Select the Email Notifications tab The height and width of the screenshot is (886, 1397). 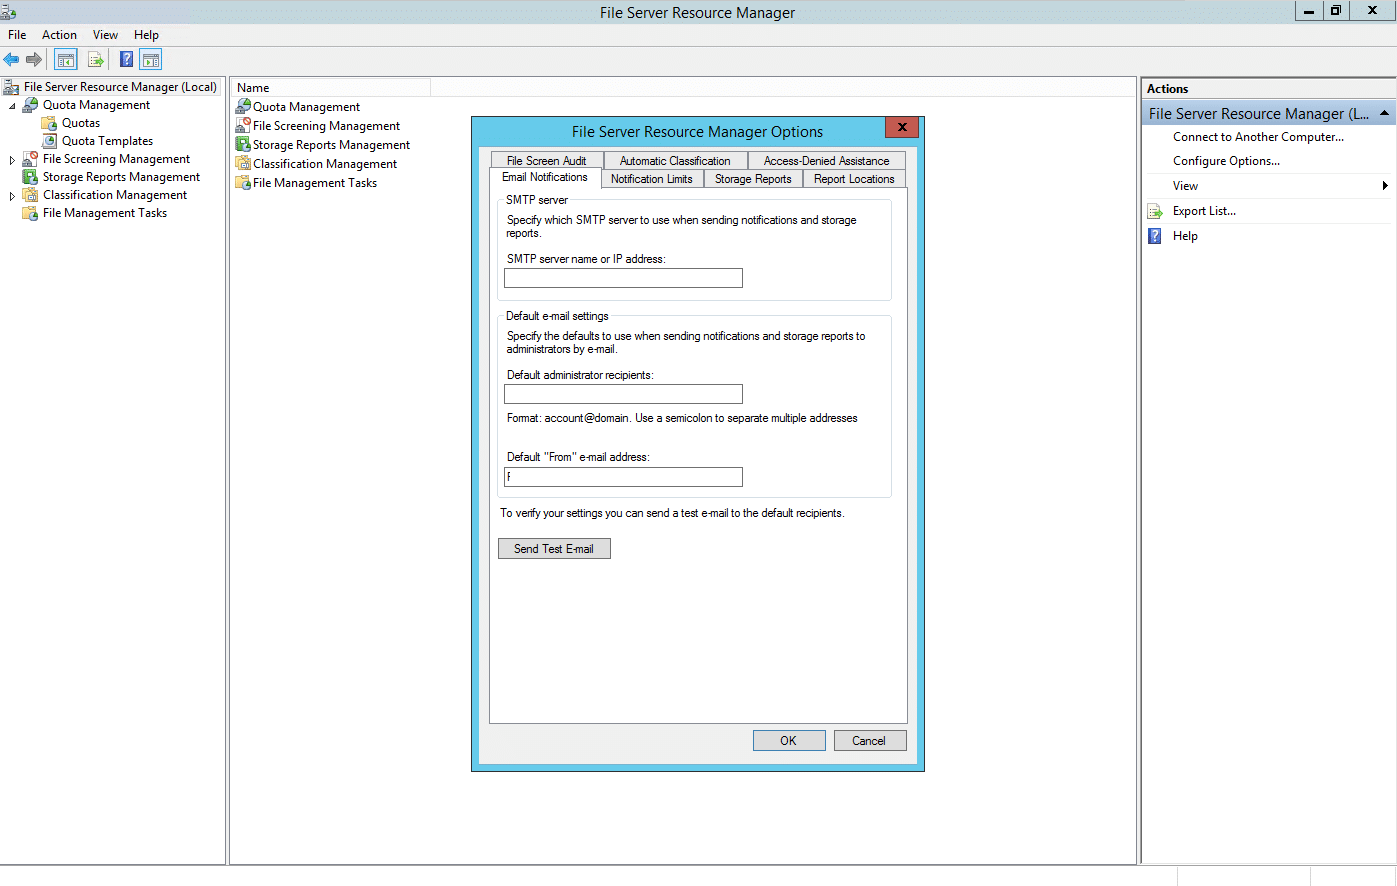(545, 177)
